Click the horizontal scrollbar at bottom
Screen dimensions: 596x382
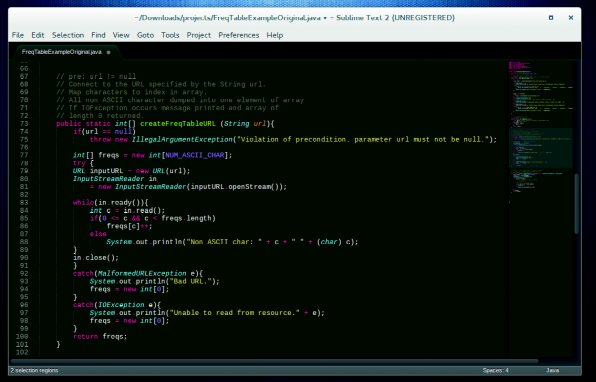coord(274,361)
